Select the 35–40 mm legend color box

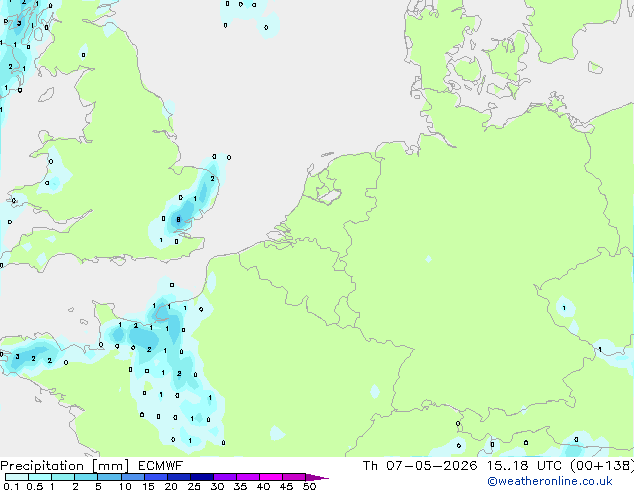[x=248, y=477]
